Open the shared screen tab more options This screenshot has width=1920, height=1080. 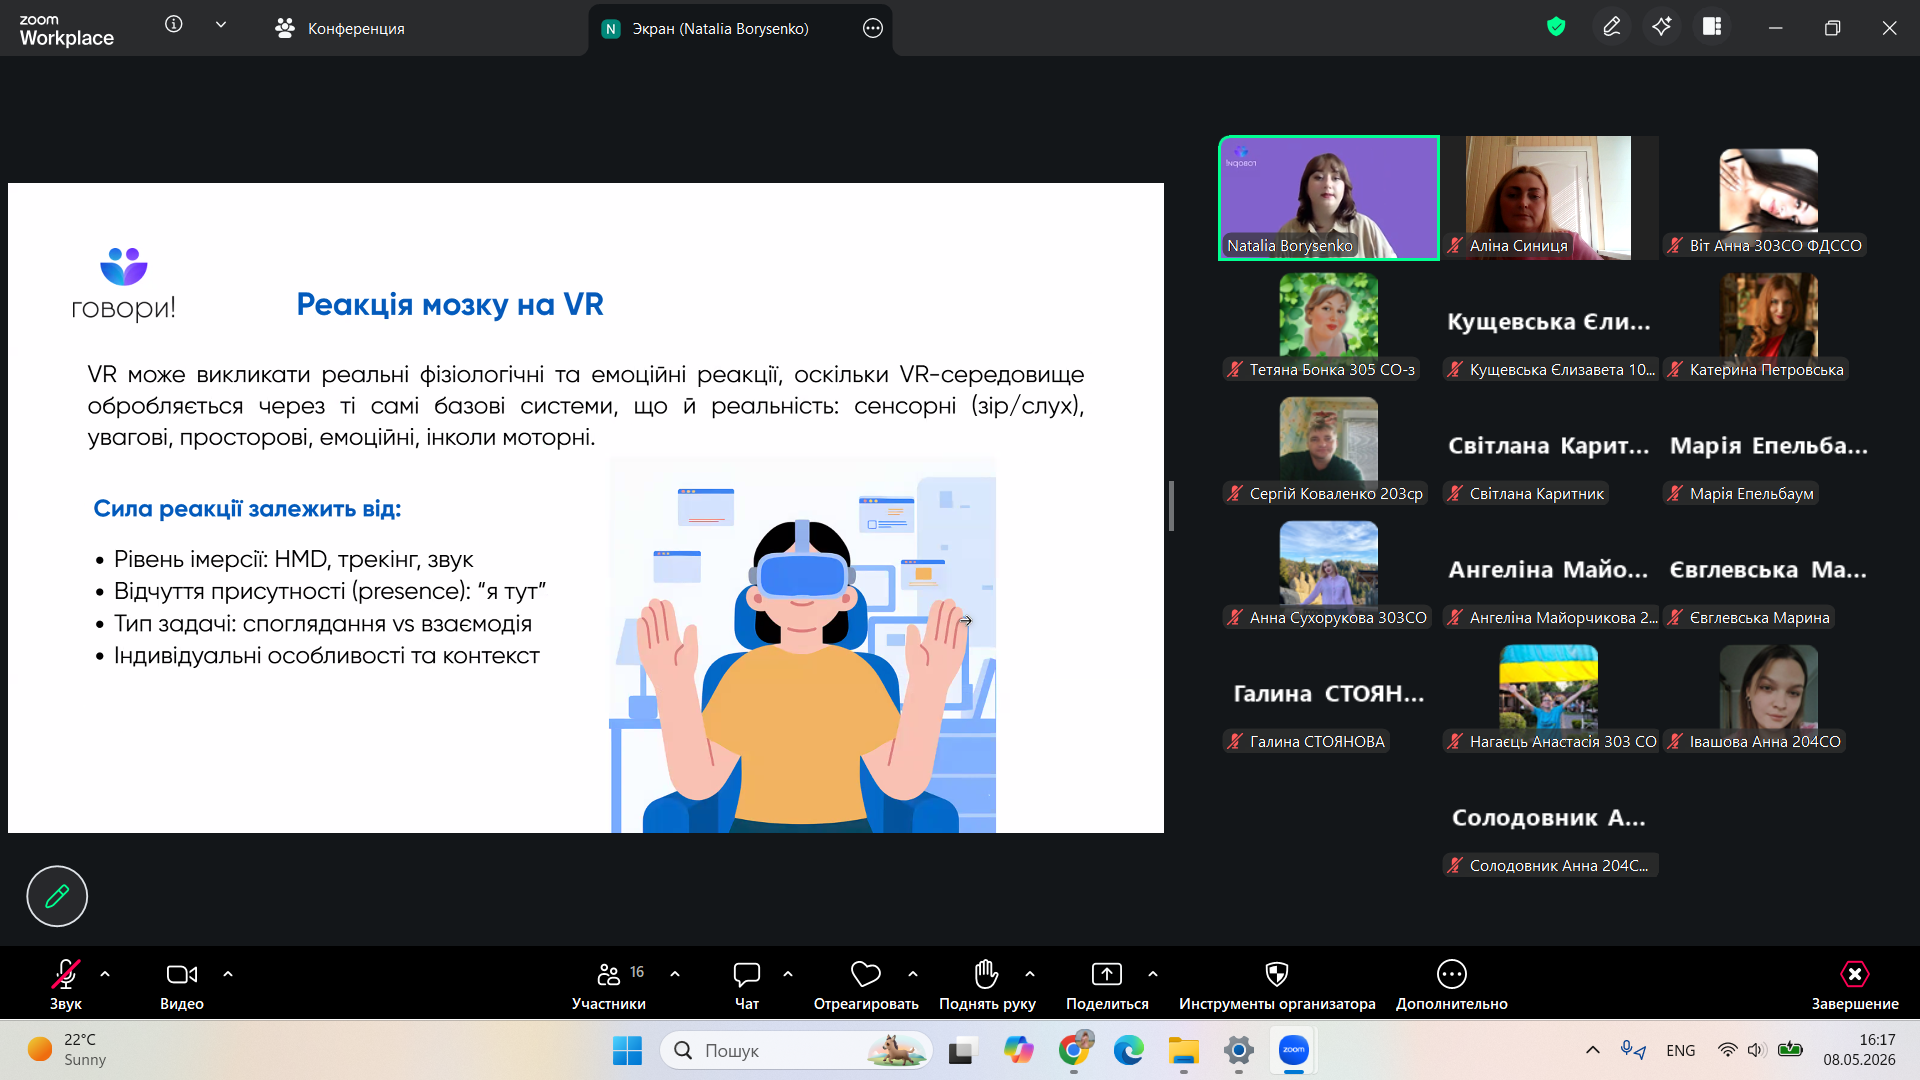[873, 28]
